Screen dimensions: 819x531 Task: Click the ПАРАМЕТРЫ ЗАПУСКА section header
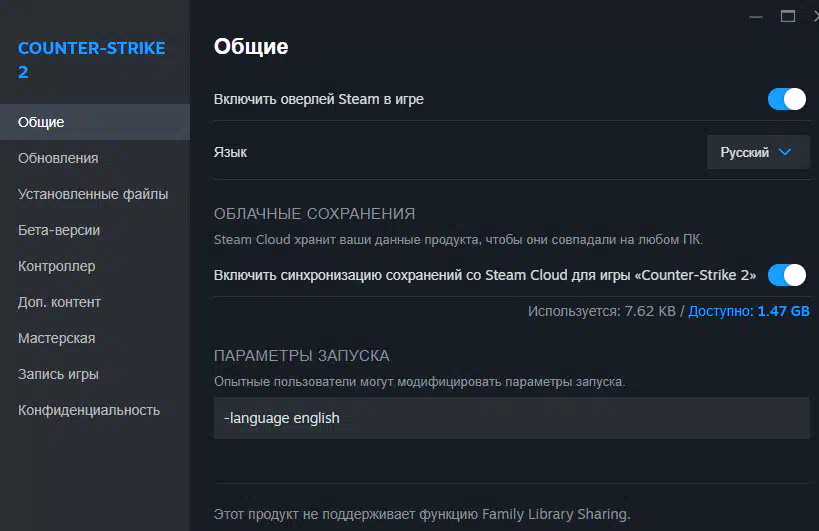[301, 356]
